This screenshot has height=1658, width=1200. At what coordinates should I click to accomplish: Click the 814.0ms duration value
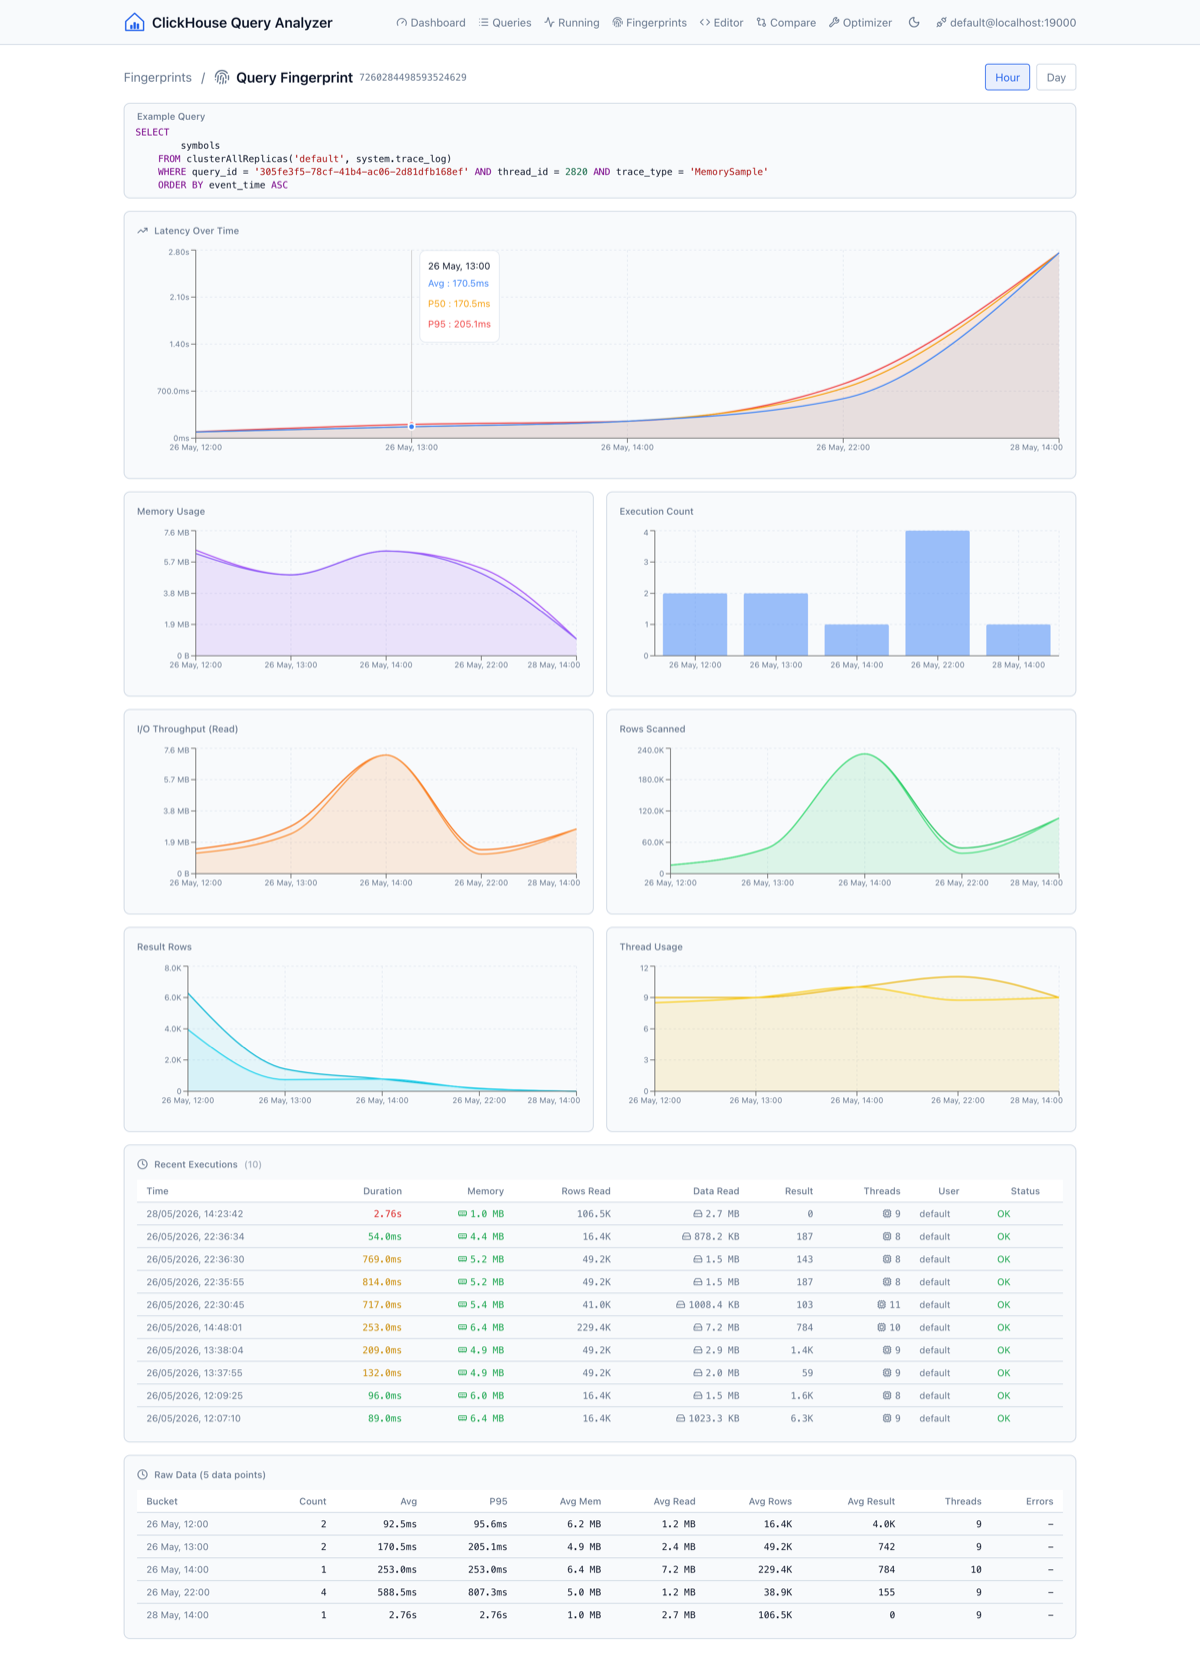point(382,1282)
